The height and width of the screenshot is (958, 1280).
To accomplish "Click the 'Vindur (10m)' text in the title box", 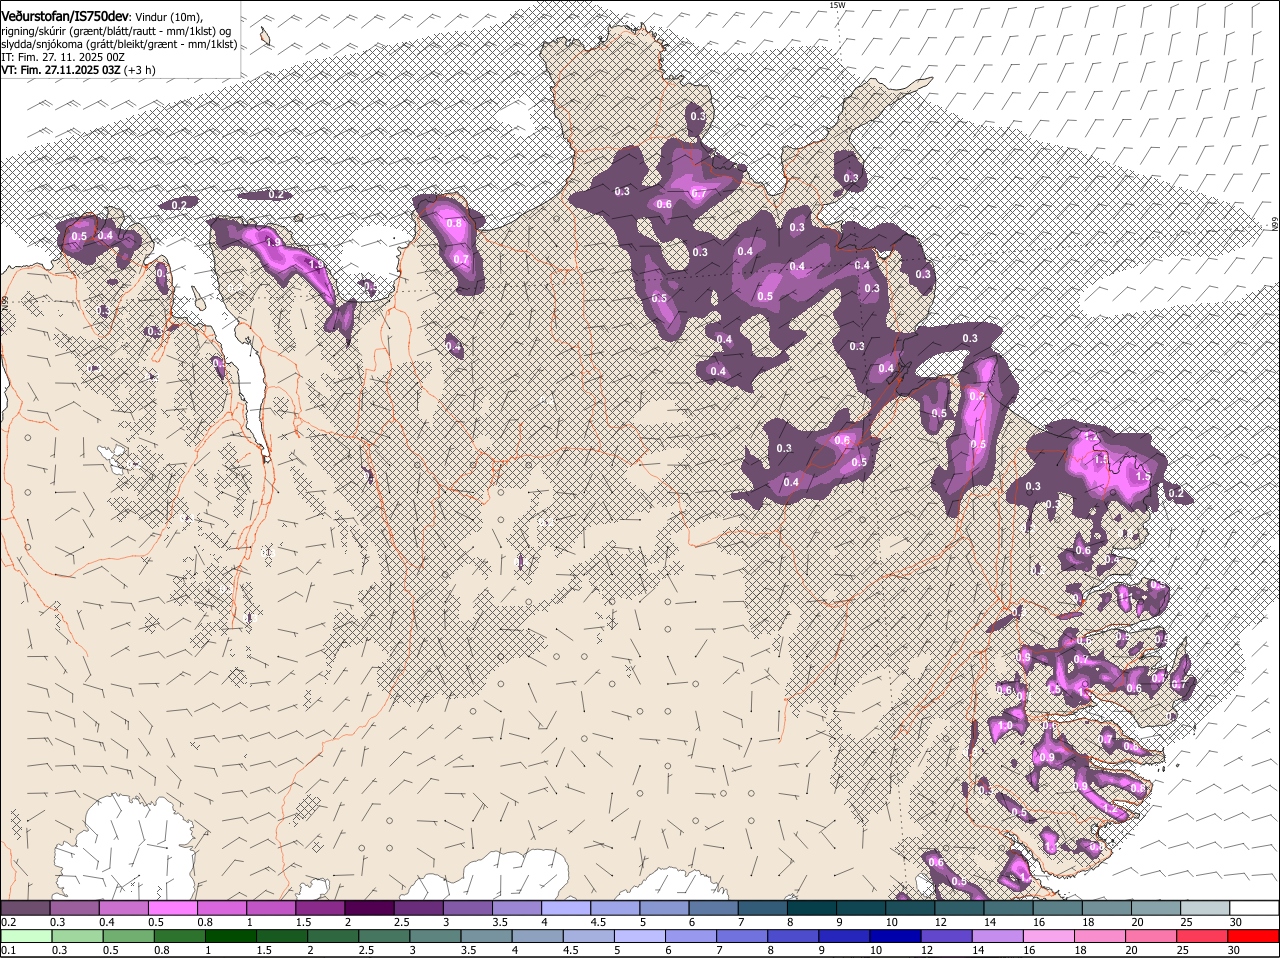I will coord(168,18).
